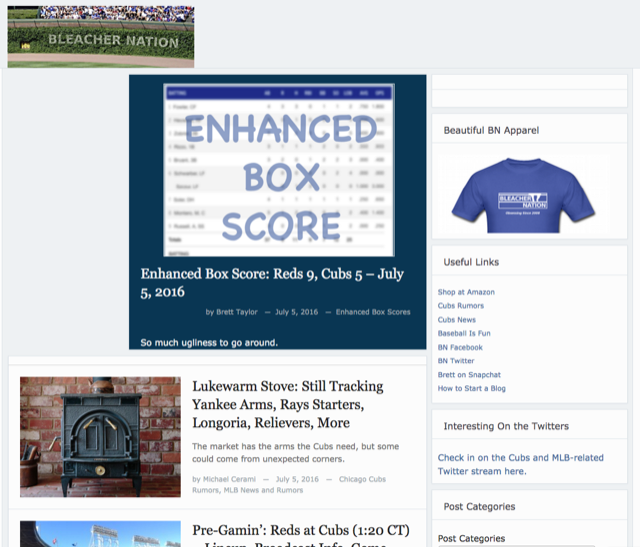Open the stadium lights thumbnail image

tap(100, 534)
